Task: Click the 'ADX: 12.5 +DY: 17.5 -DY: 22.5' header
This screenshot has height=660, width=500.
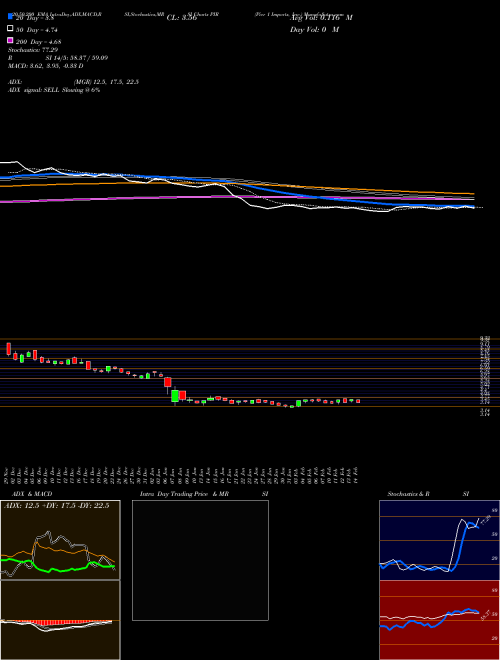Action: tap(57, 506)
